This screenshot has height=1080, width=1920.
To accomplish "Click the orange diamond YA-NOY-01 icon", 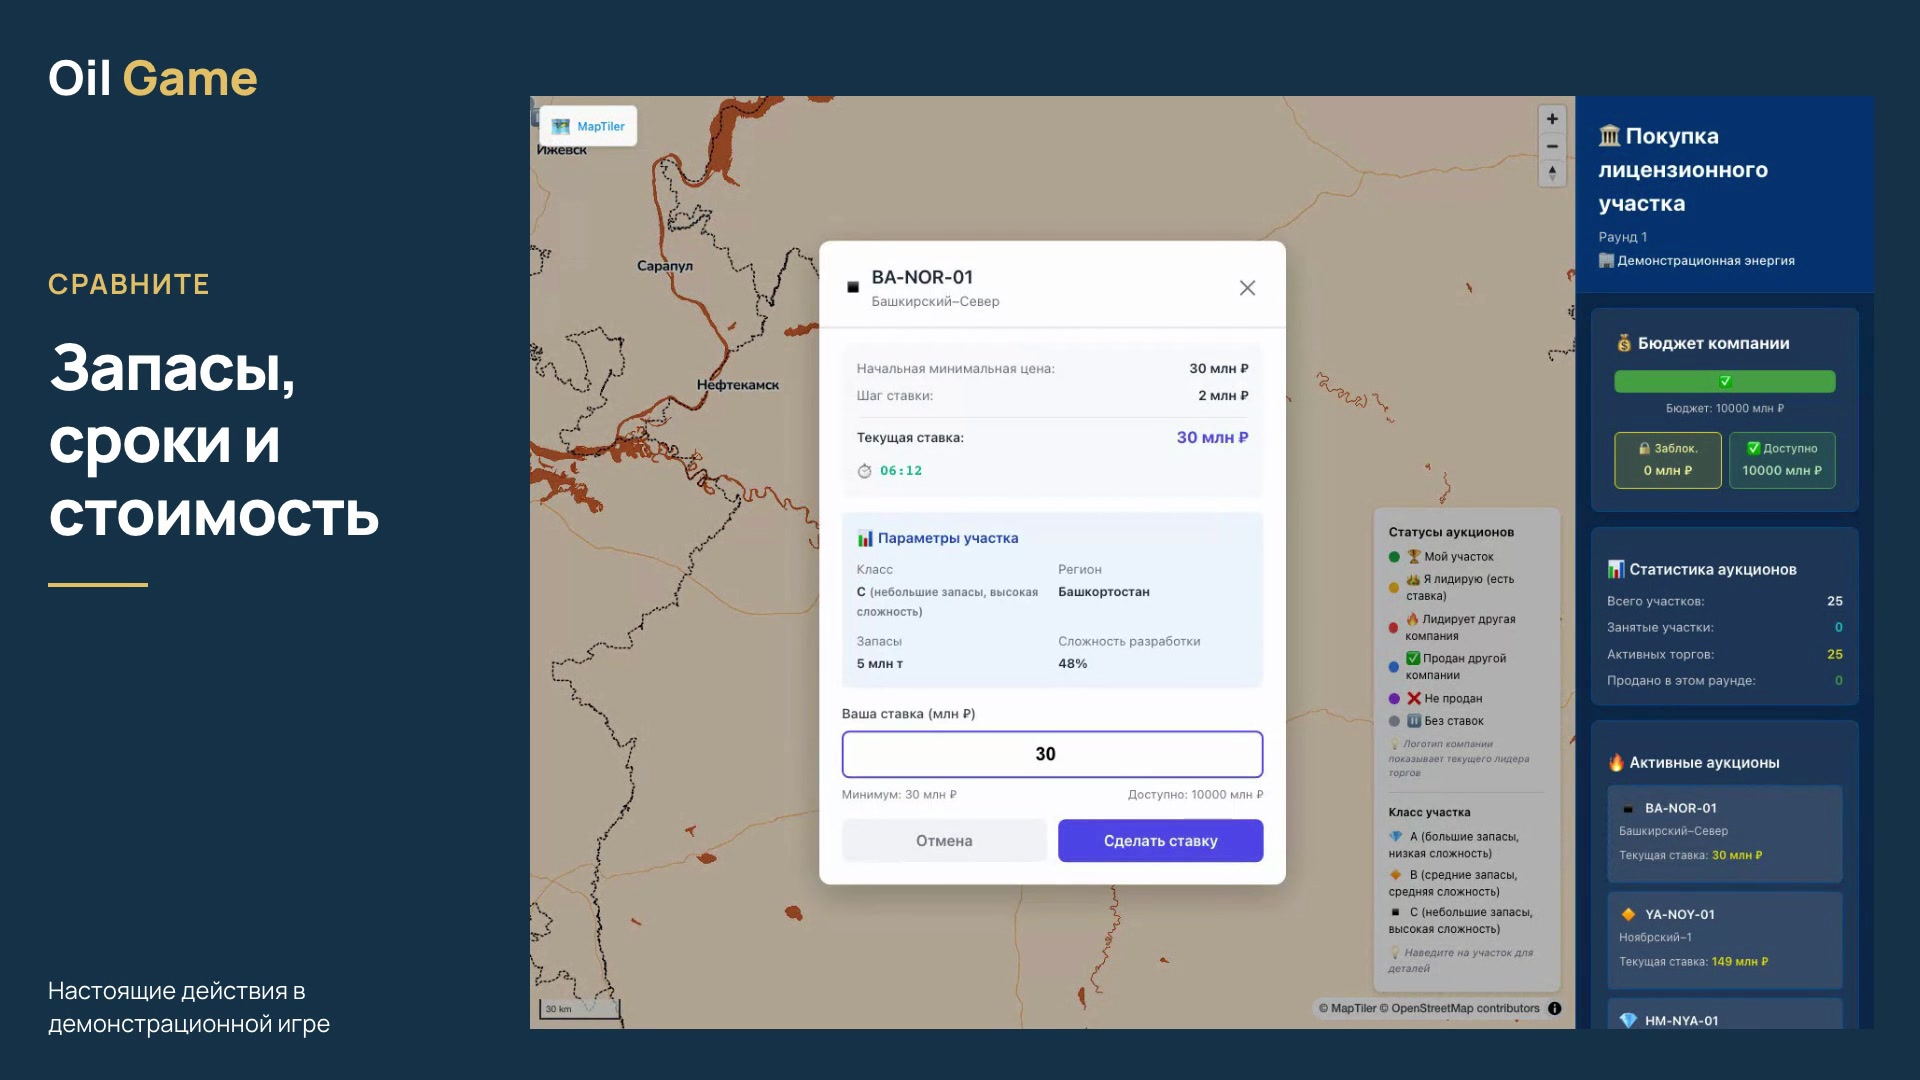I will click(x=1628, y=914).
